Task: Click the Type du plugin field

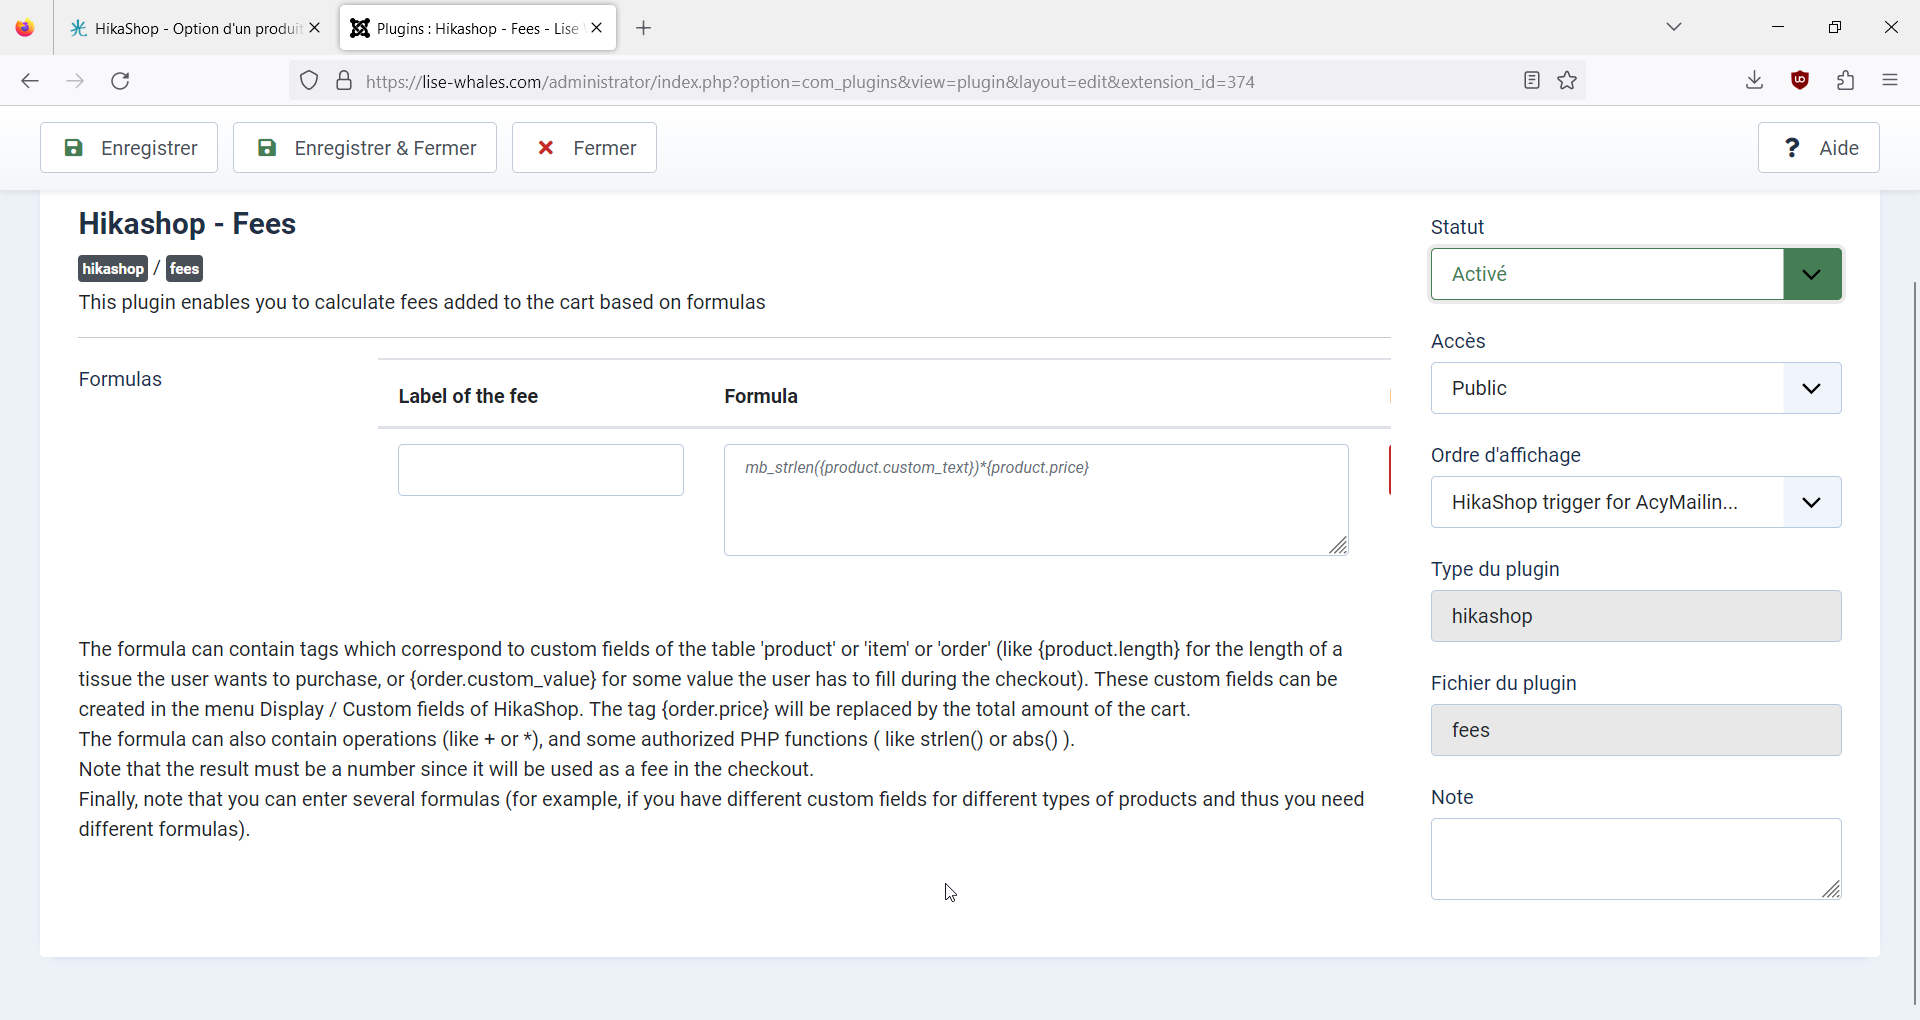Action: 1636,616
